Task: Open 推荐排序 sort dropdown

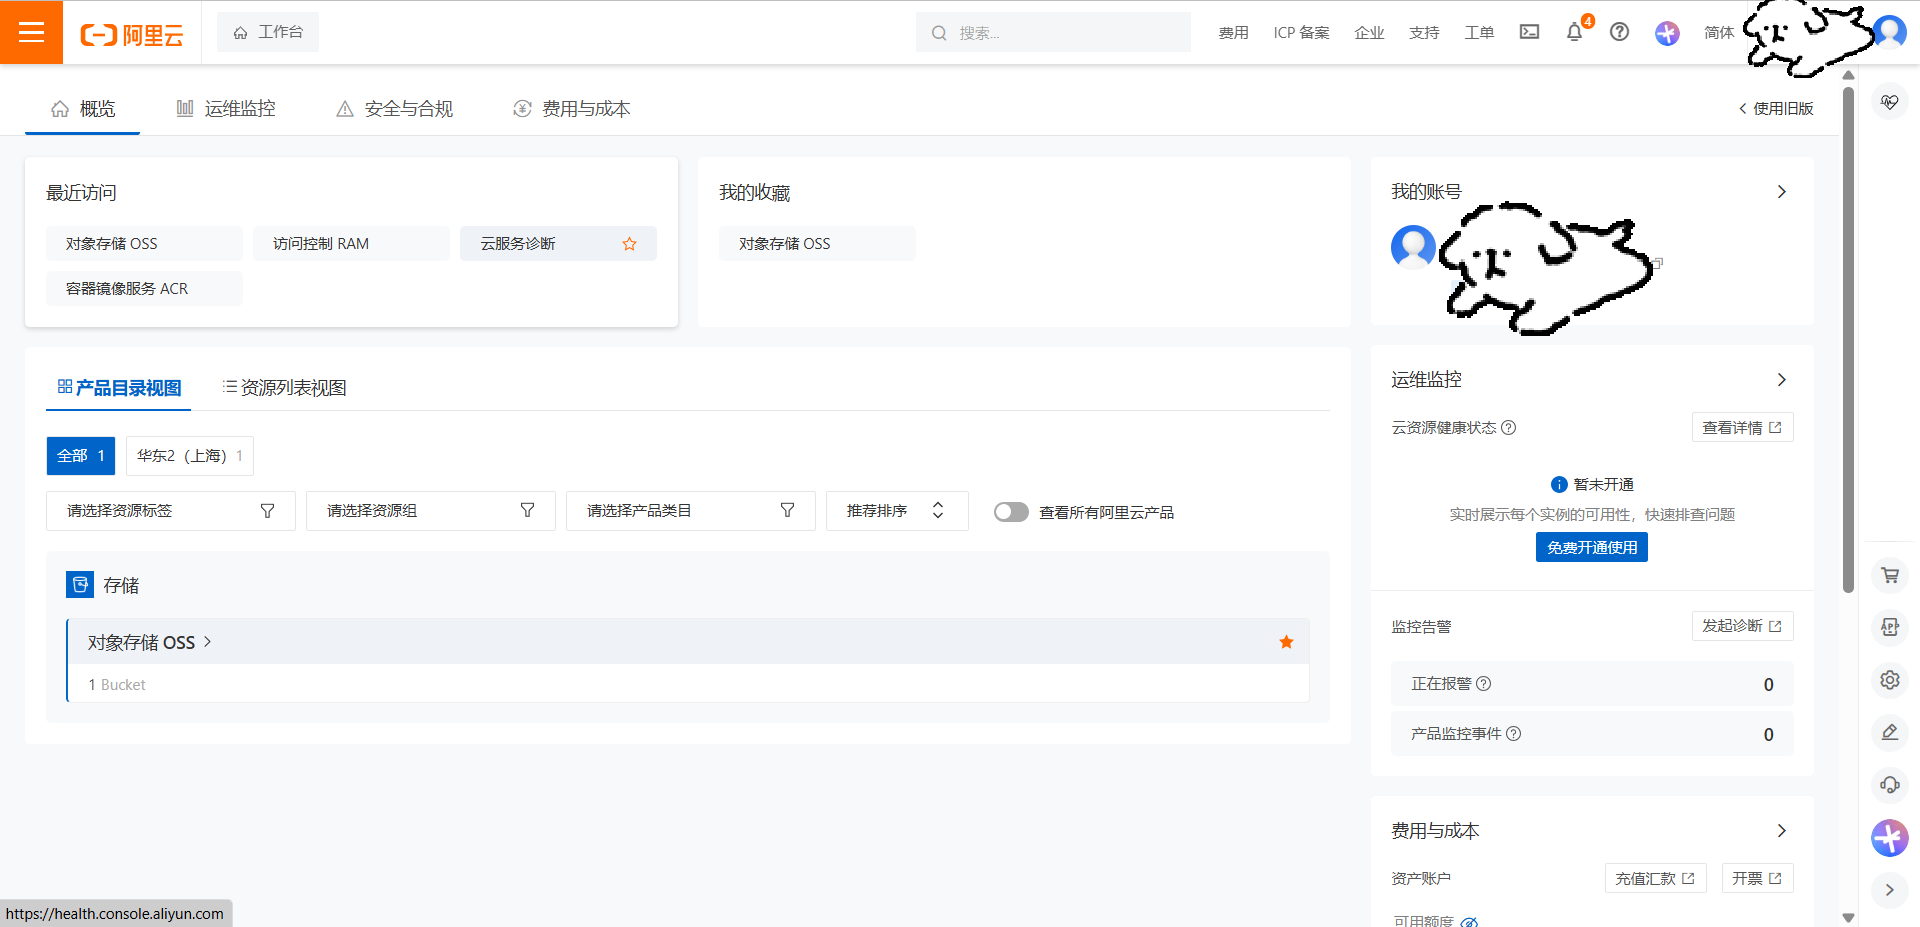Action: (x=897, y=511)
